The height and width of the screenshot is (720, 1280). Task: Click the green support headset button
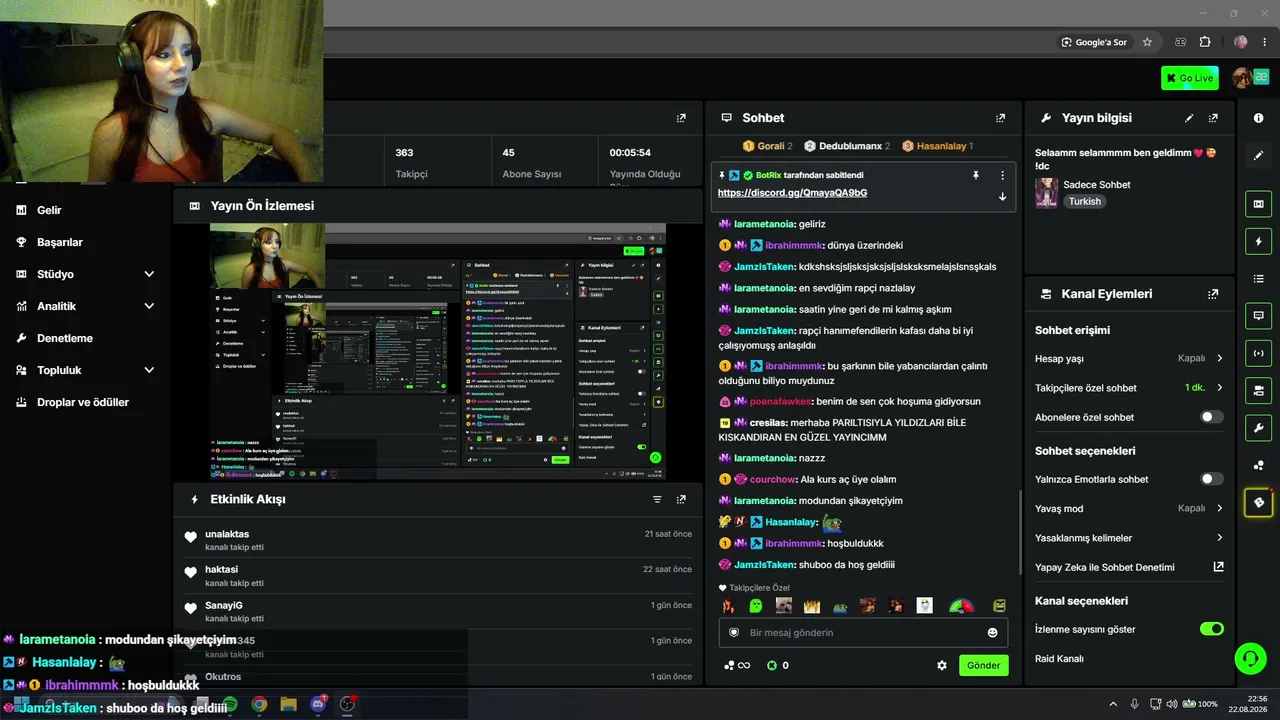tap(1250, 658)
